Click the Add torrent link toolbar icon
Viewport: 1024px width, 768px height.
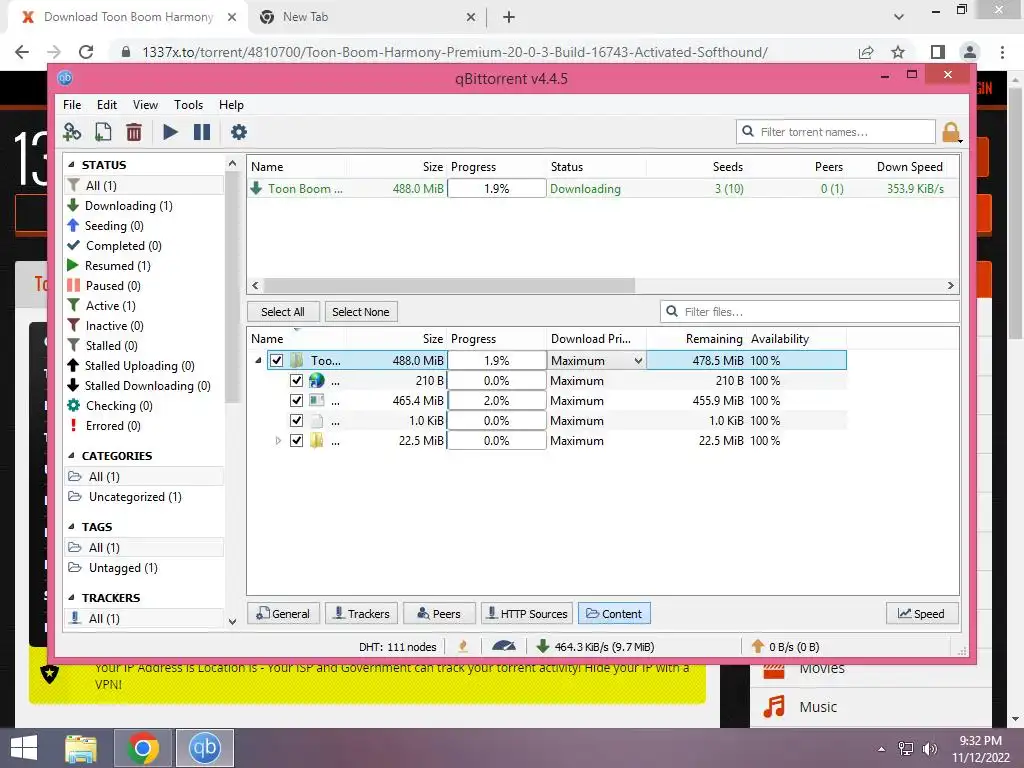pos(72,132)
